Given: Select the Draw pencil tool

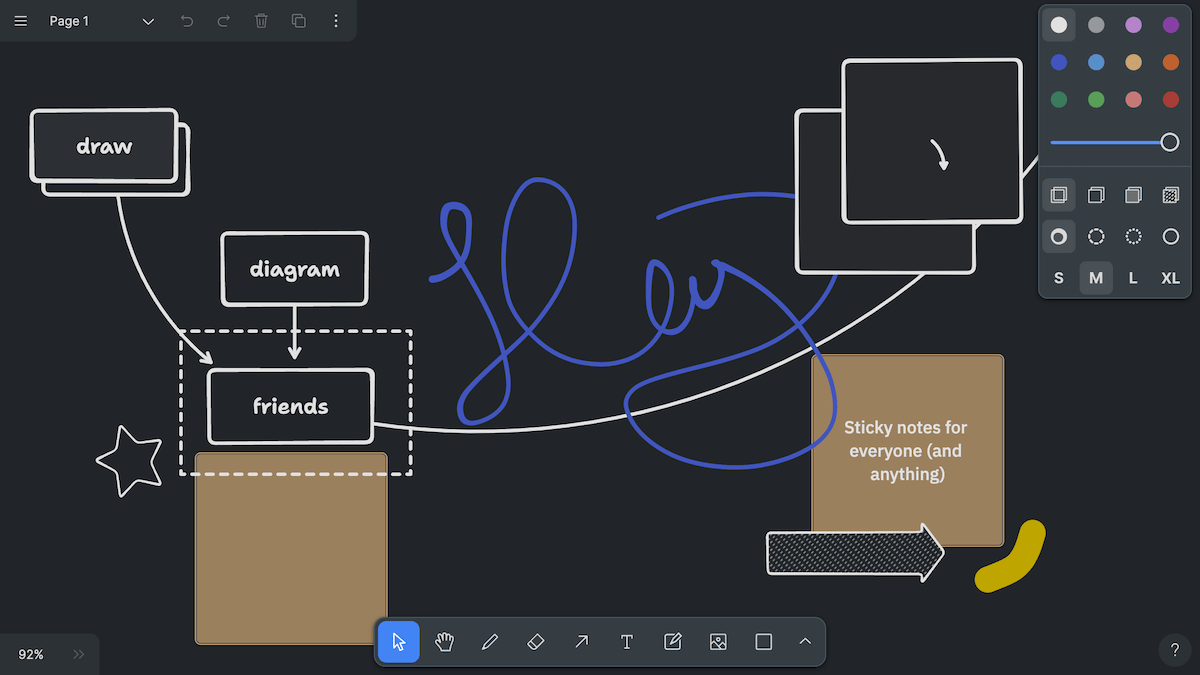Looking at the screenshot, I should (489, 642).
